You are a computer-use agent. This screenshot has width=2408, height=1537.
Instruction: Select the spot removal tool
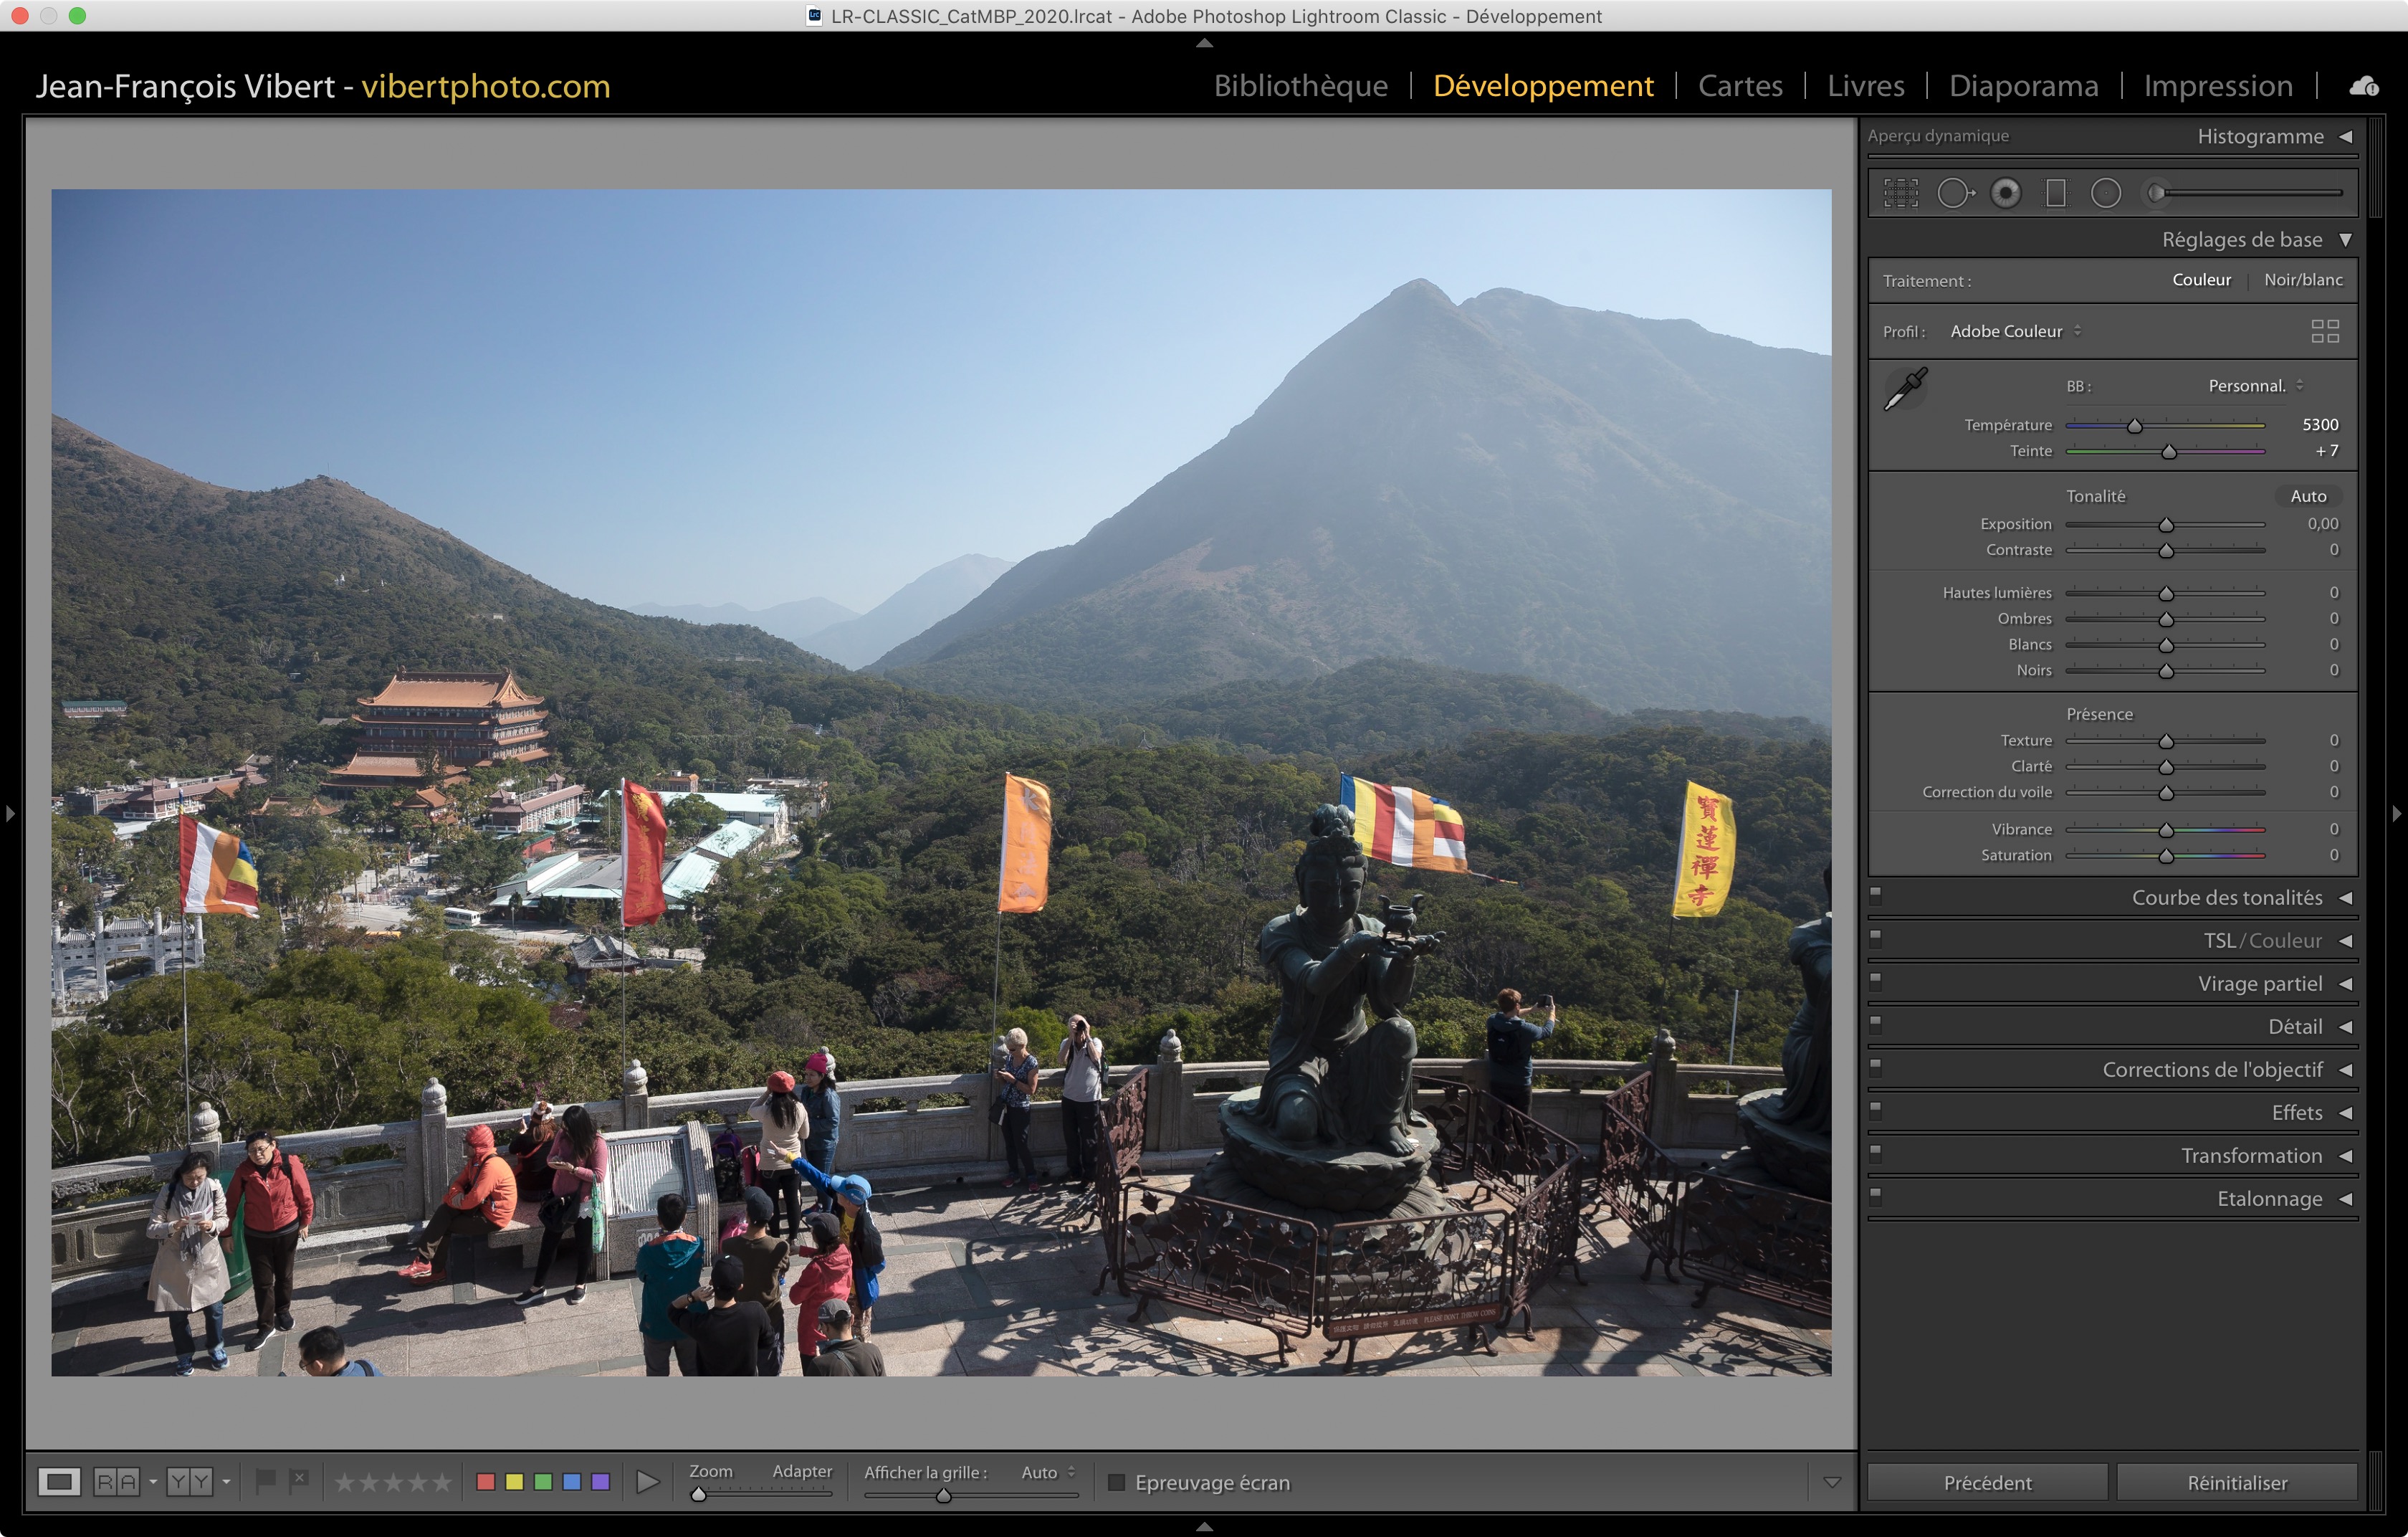(1955, 193)
